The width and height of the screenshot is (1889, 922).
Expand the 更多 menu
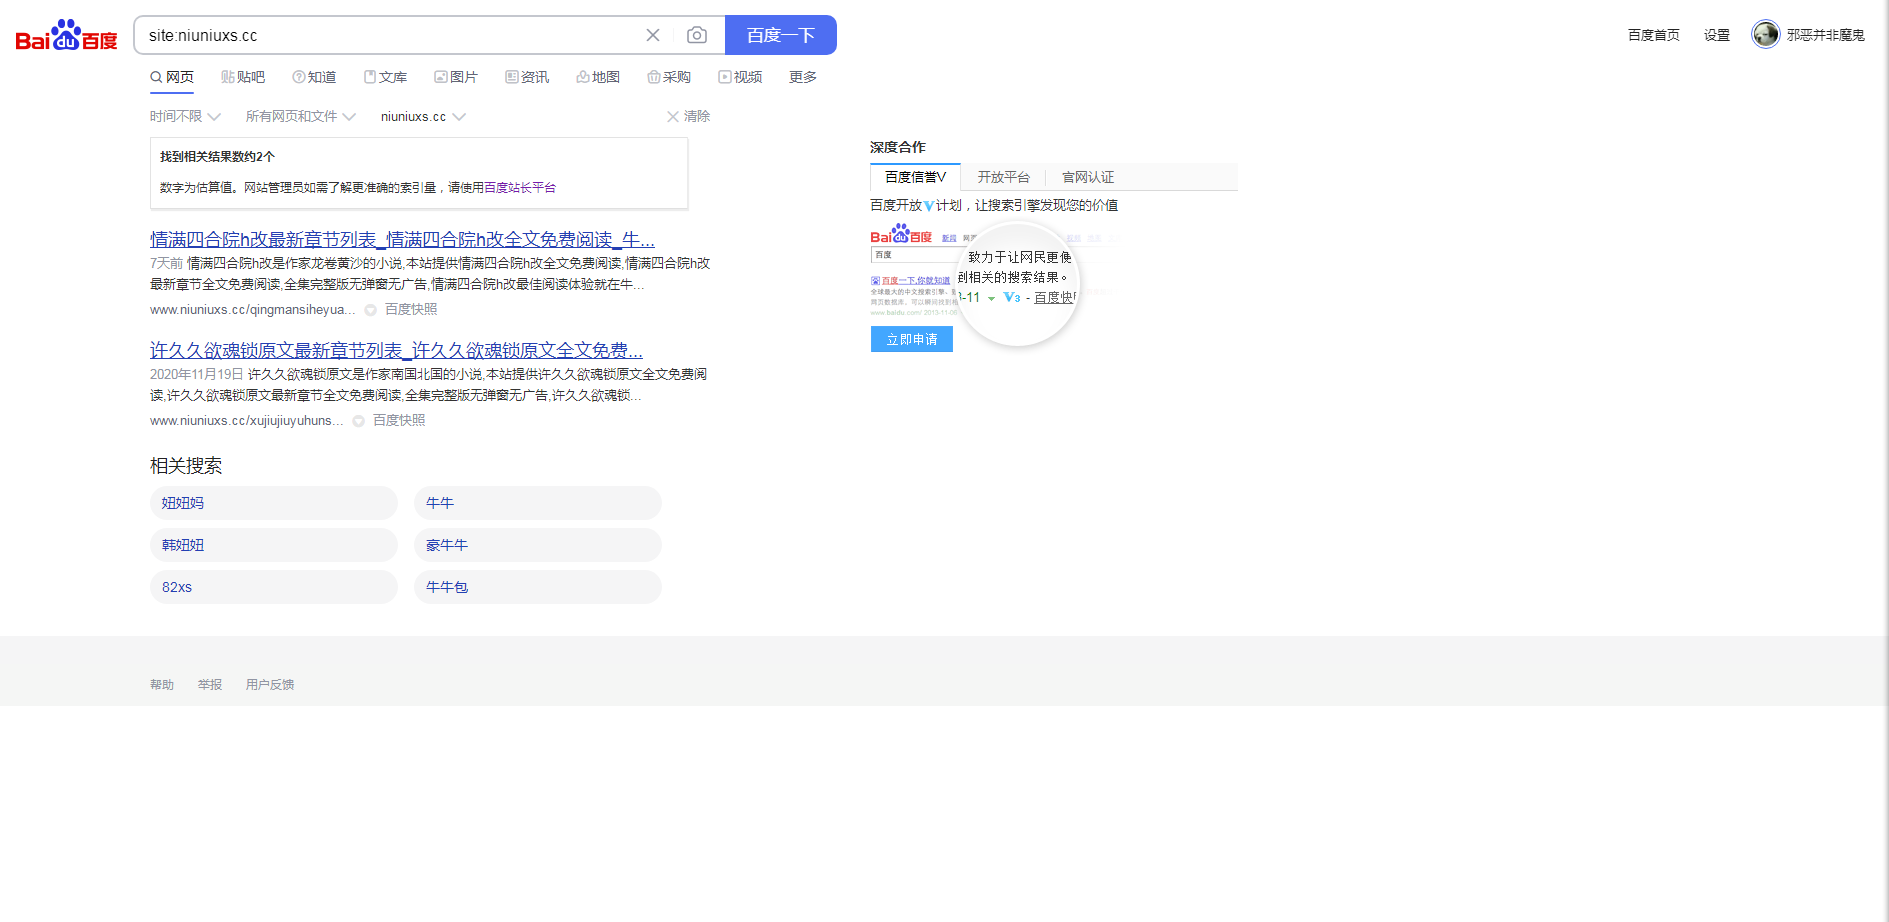[x=803, y=77]
